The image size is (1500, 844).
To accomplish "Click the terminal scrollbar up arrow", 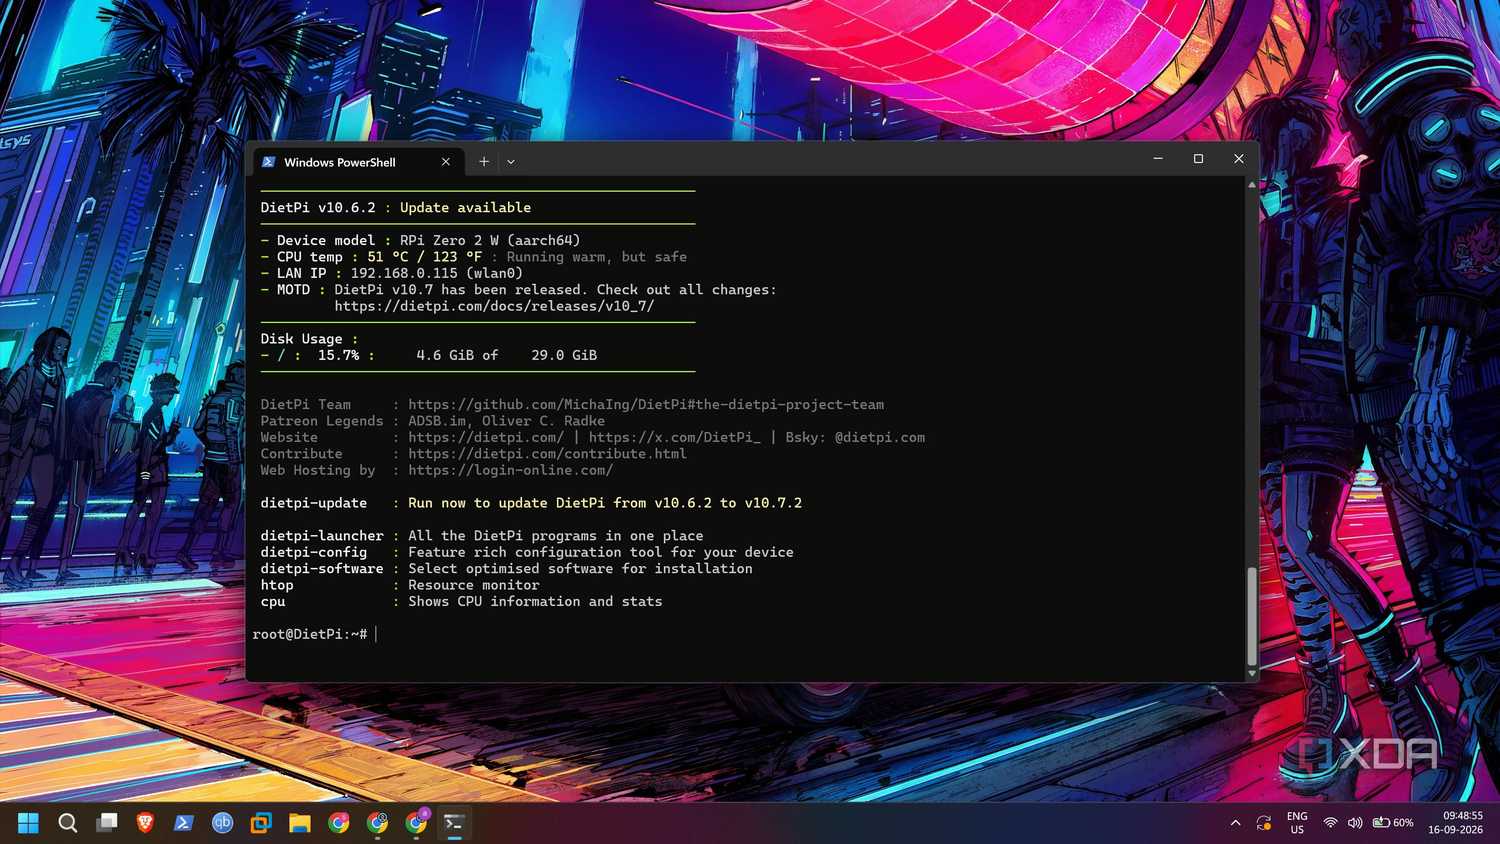I will pos(1252,185).
